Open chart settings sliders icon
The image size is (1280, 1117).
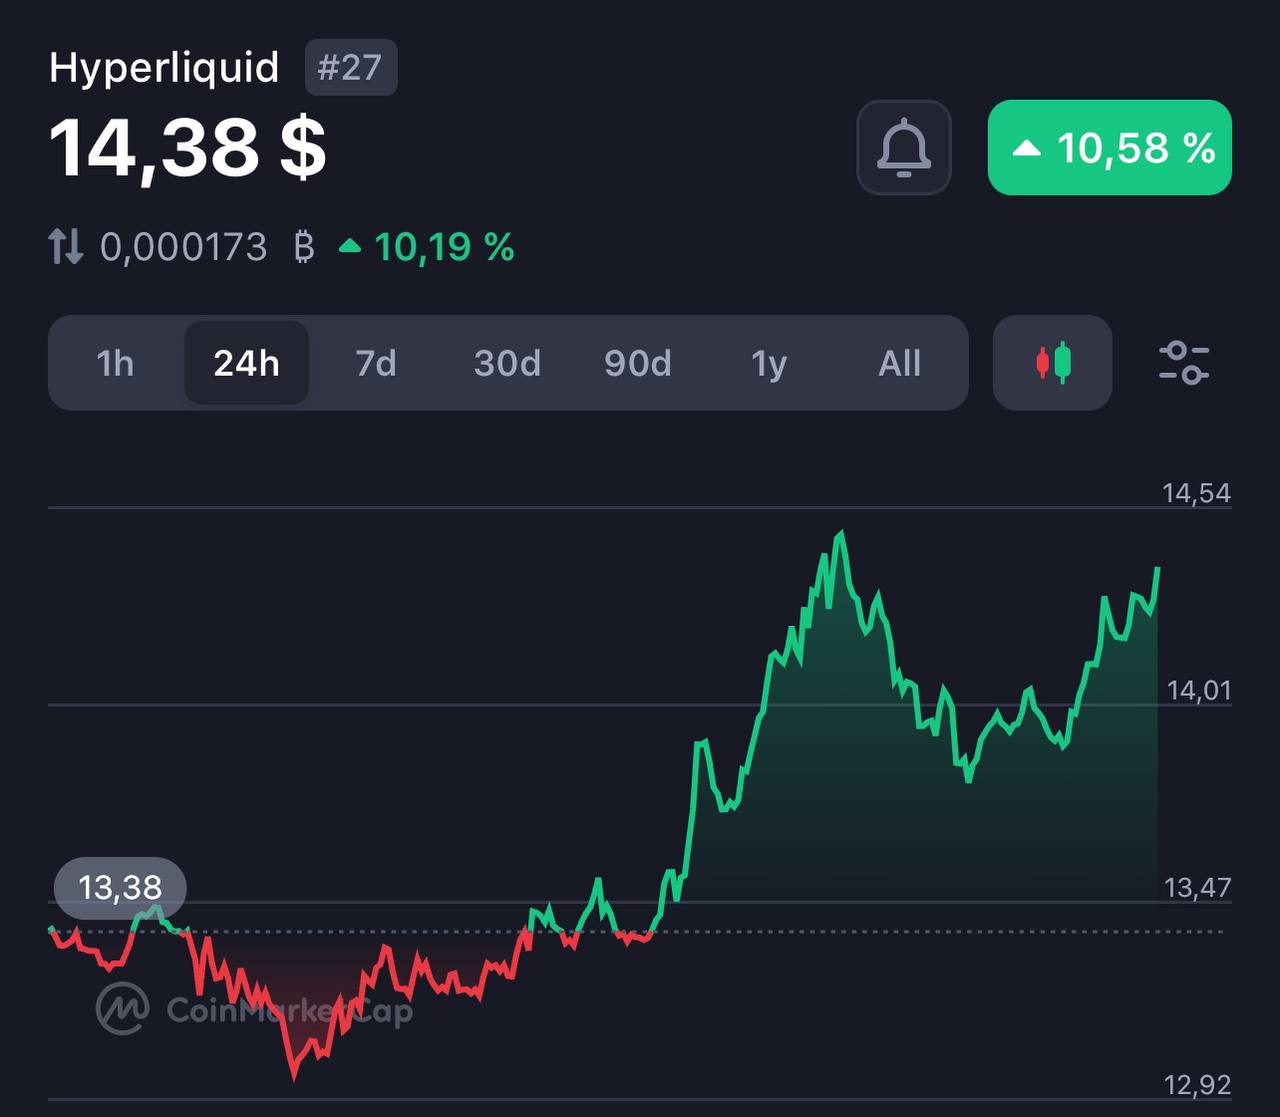pos(1184,363)
